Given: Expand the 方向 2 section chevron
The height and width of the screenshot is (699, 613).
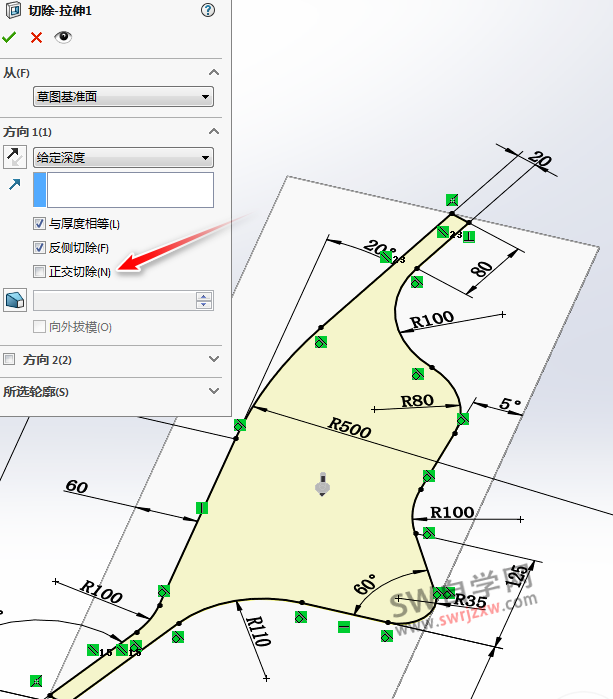Looking at the screenshot, I should coord(213,359).
